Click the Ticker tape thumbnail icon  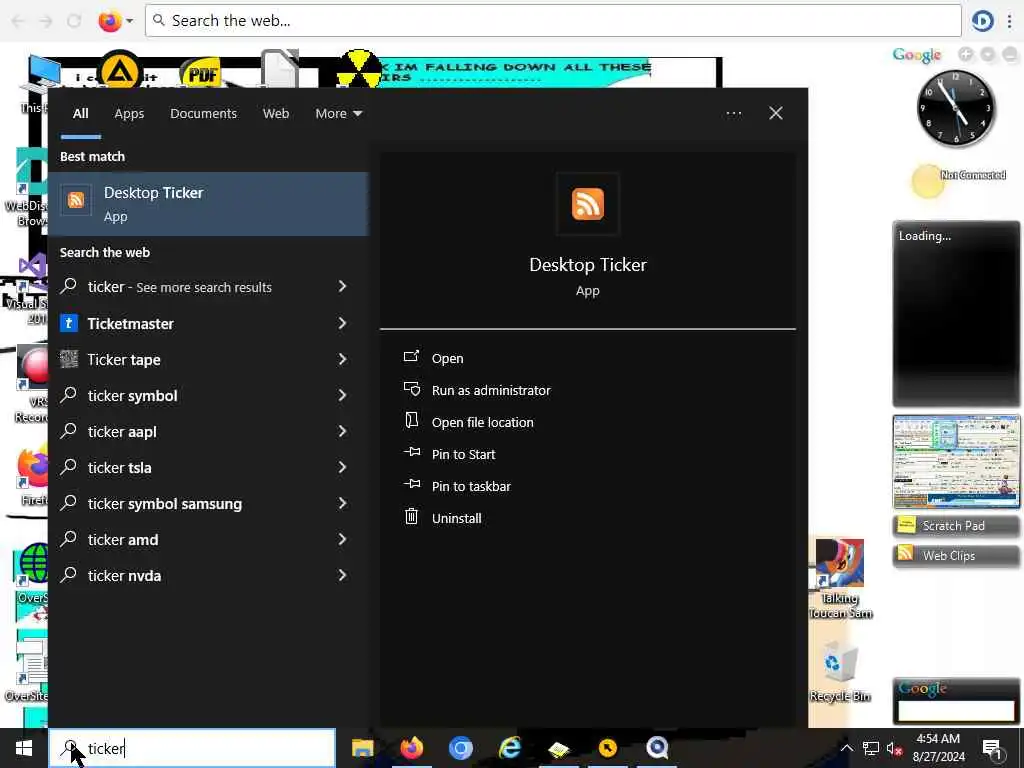pyautogui.click(x=69, y=359)
